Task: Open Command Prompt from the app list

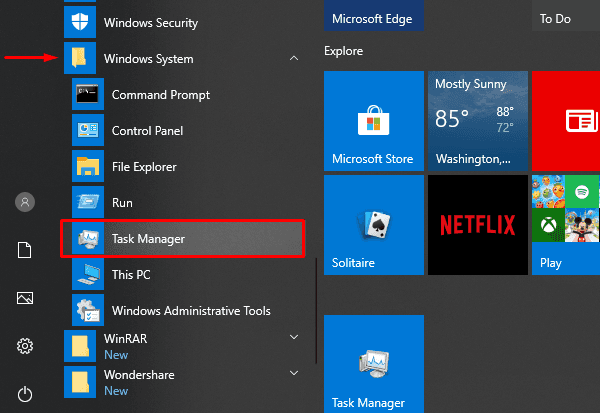Action: click(160, 95)
